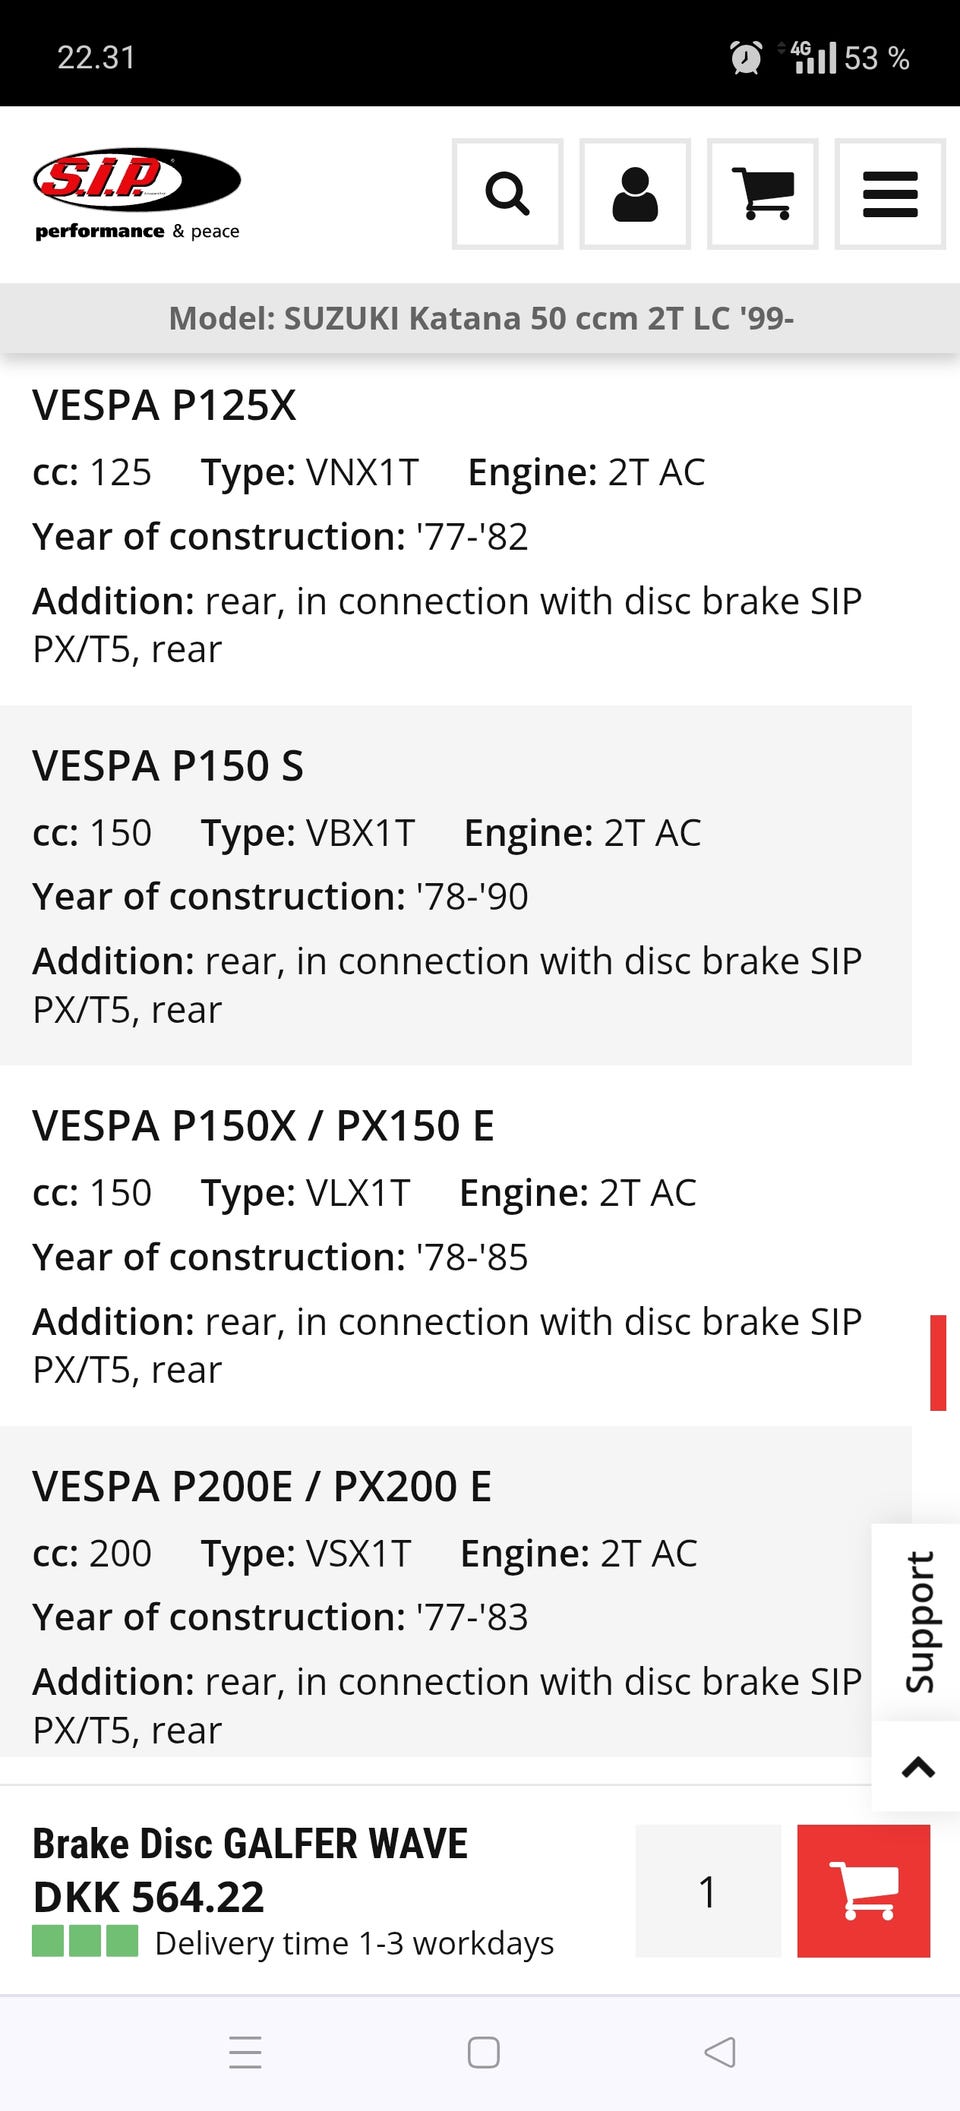This screenshot has height=2111, width=960.
Task: Tap the Android home button
Action: tap(483, 2052)
